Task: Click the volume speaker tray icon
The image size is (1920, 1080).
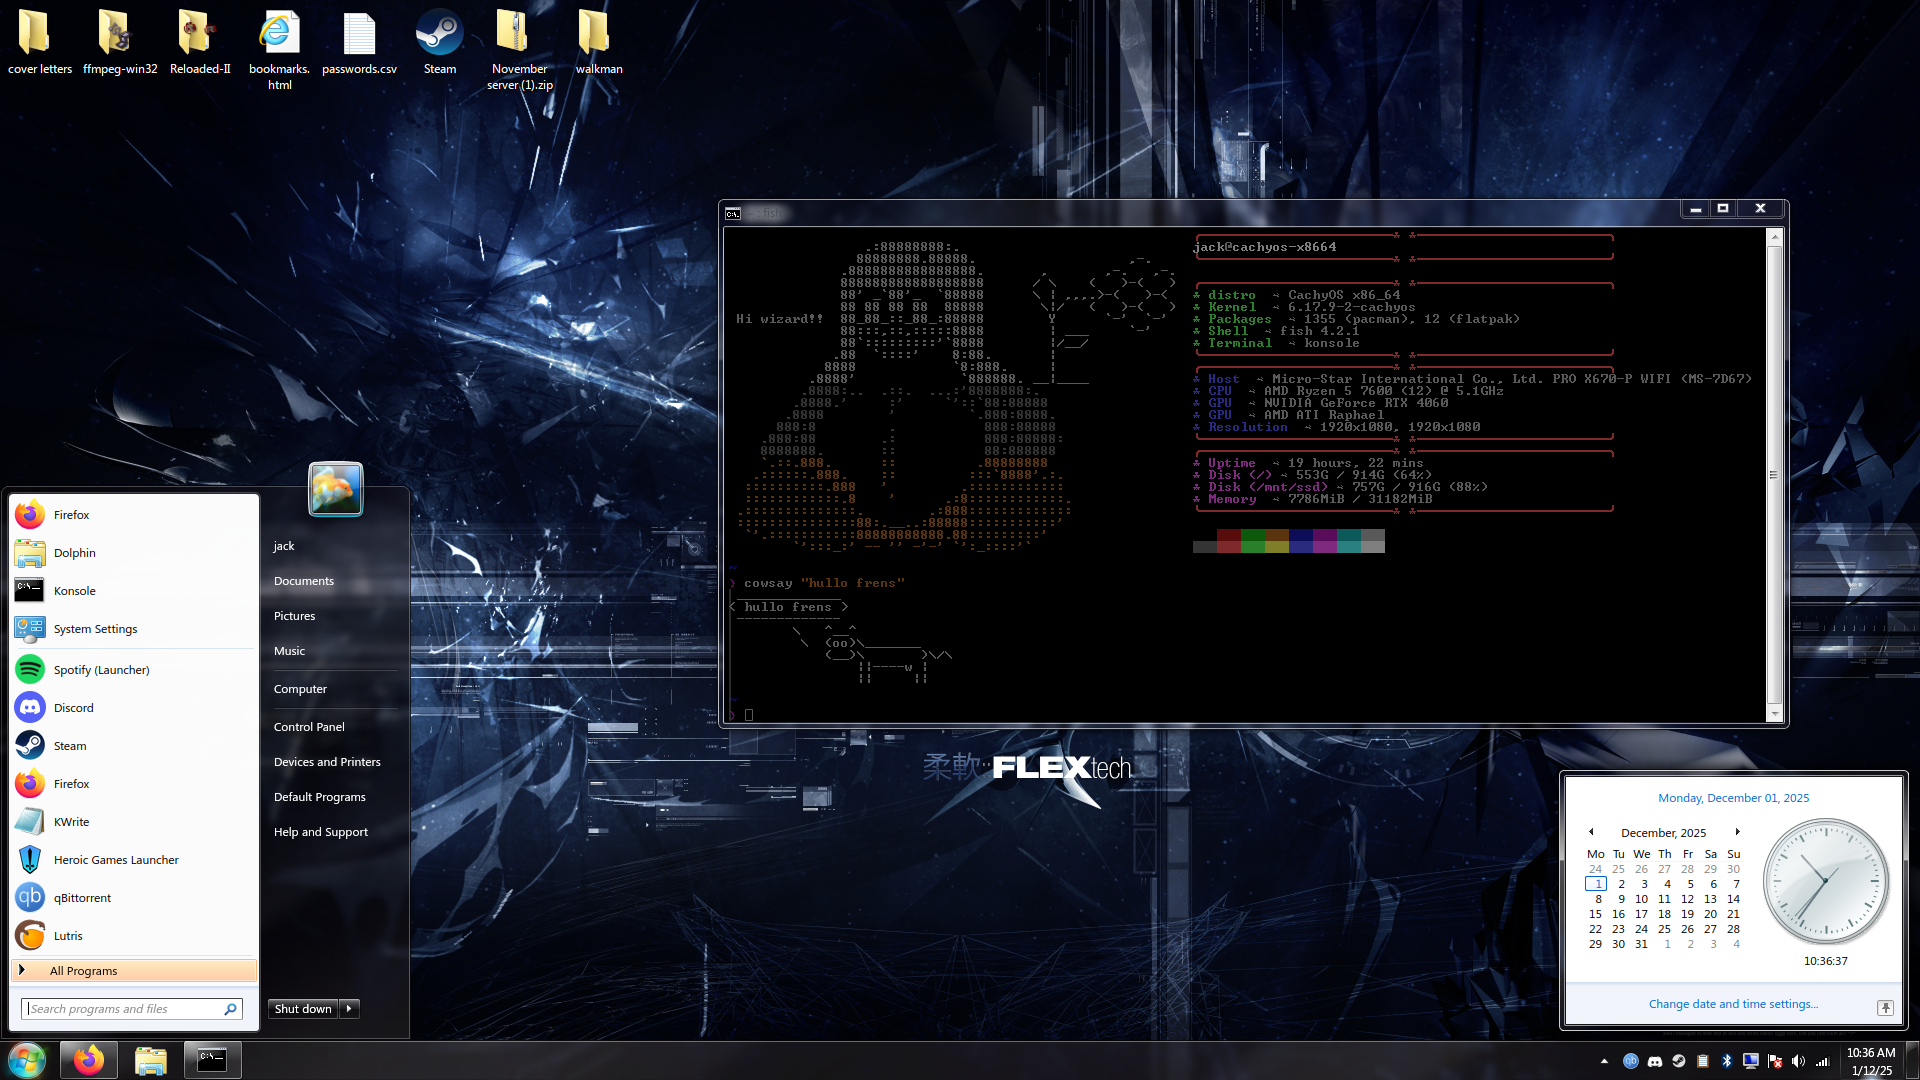Action: pyautogui.click(x=1798, y=1061)
